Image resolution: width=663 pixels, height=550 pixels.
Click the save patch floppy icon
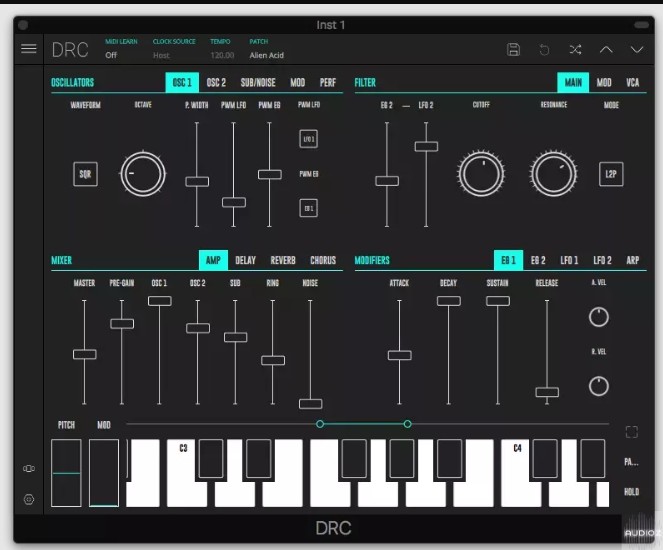513,49
